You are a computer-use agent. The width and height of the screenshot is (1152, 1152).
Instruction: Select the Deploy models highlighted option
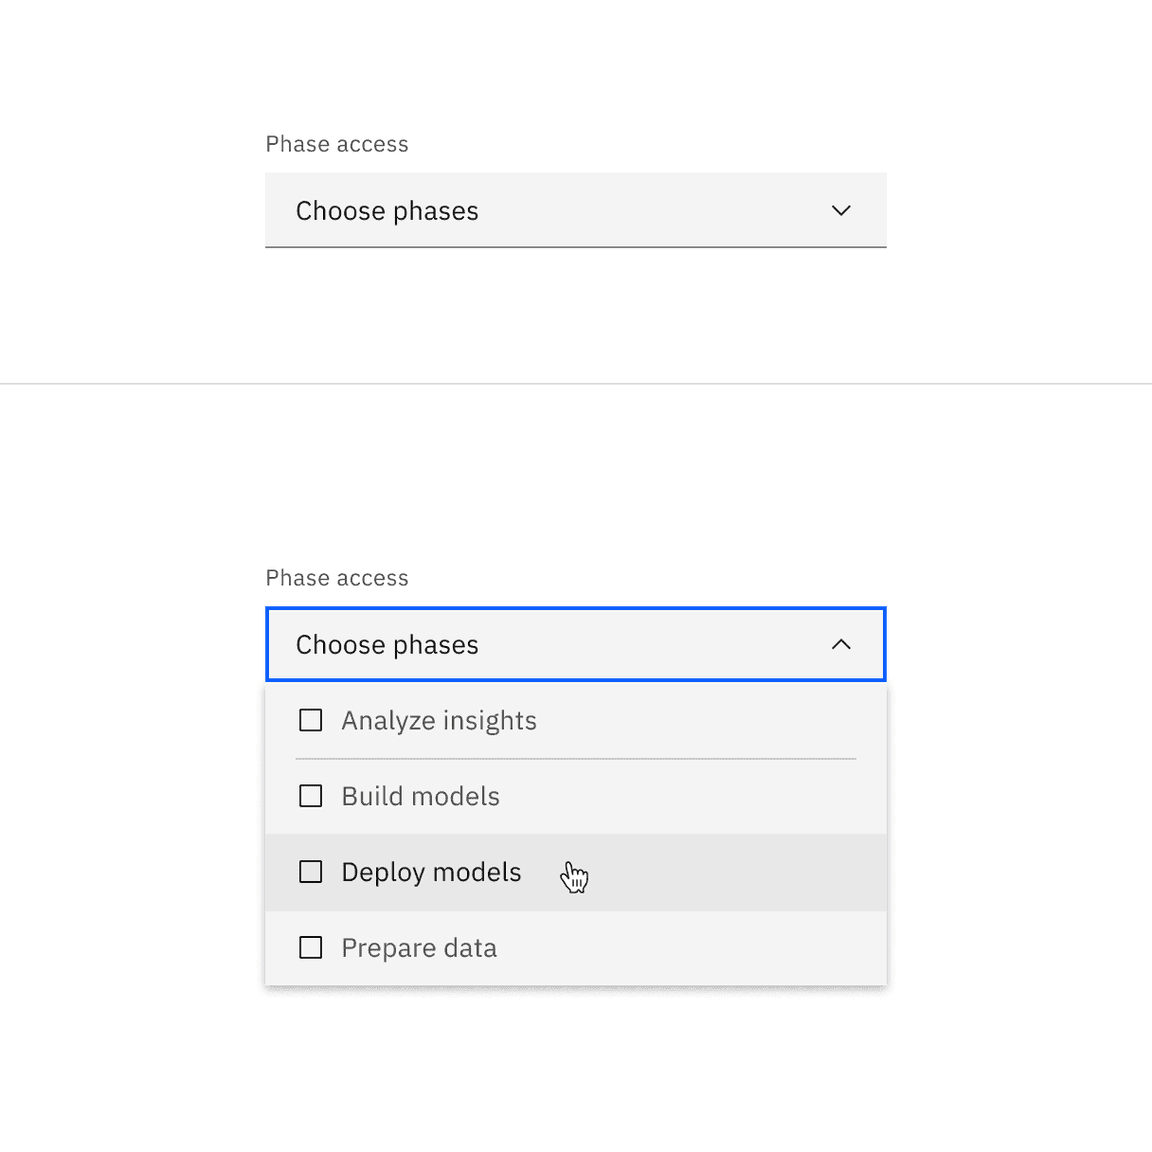pos(431,871)
